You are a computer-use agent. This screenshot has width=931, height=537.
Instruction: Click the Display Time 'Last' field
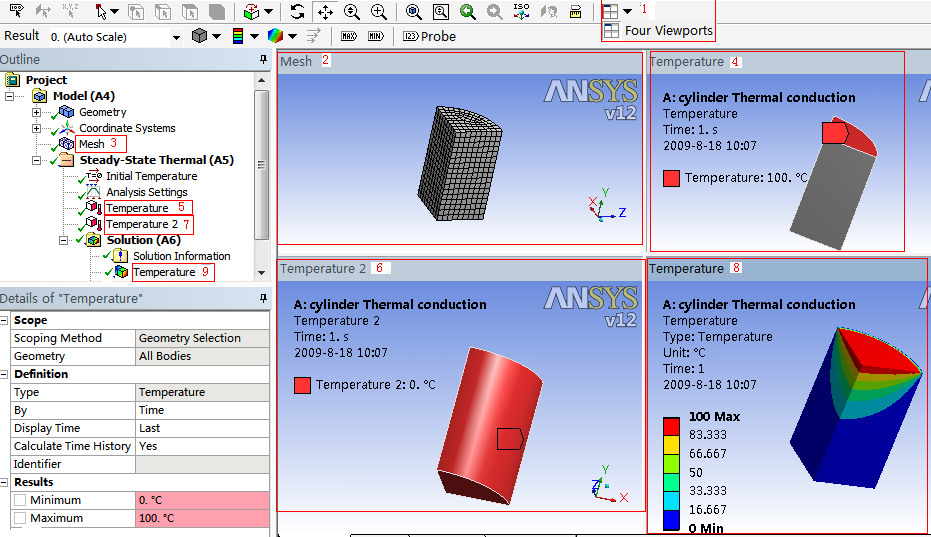[202, 428]
